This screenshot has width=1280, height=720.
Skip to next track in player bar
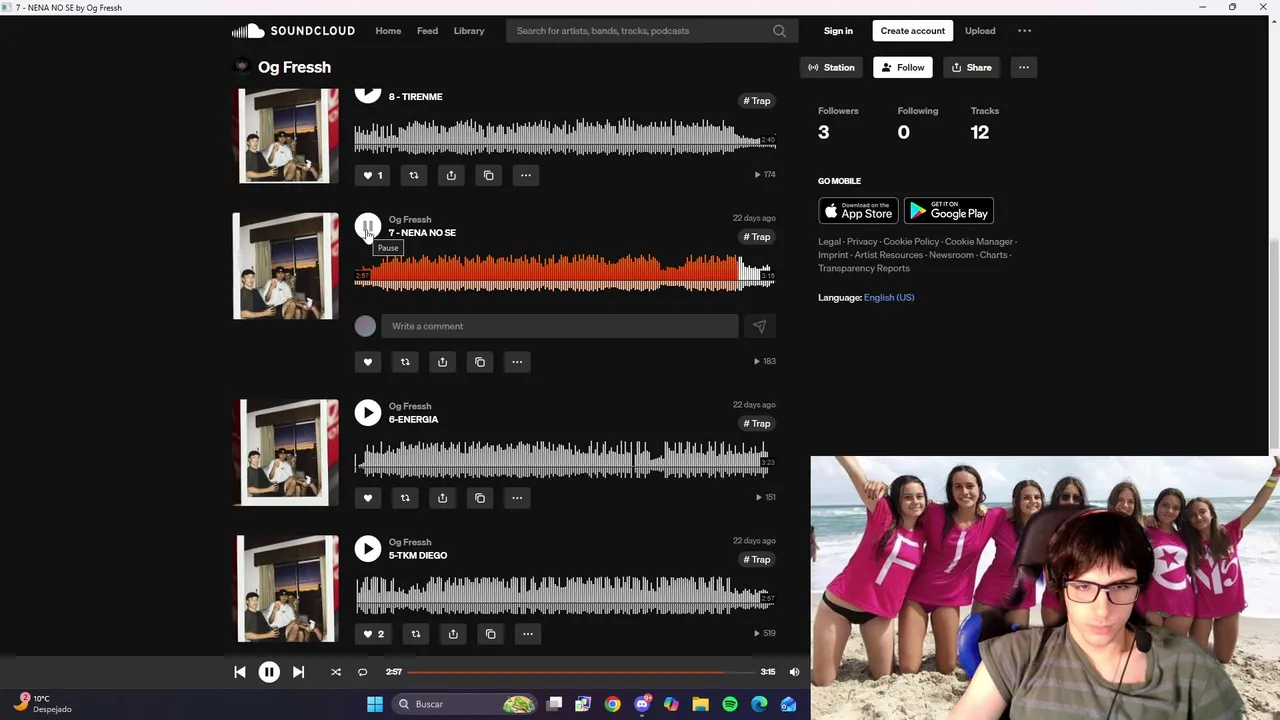point(298,672)
